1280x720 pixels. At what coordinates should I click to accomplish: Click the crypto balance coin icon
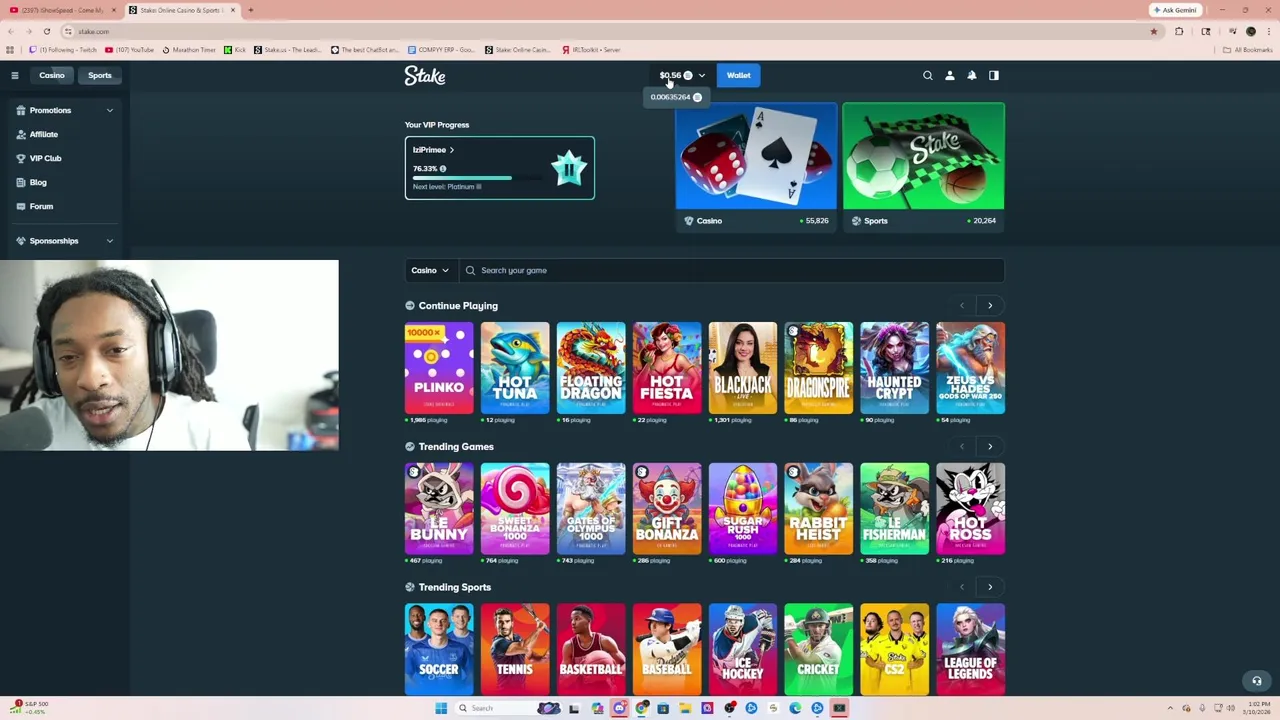[688, 75]
